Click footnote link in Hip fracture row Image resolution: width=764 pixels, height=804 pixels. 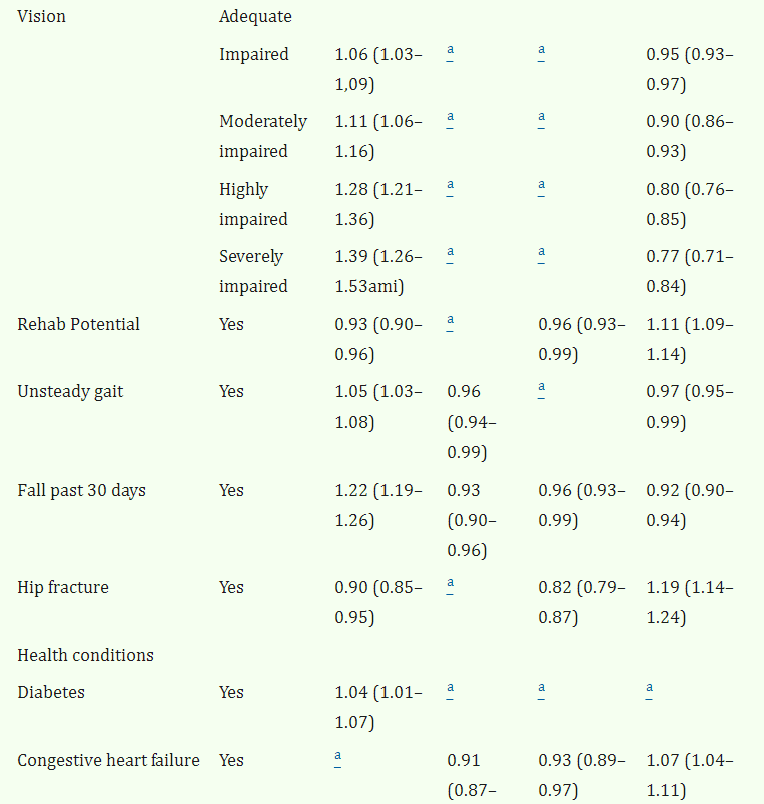[x=450, y=585]
